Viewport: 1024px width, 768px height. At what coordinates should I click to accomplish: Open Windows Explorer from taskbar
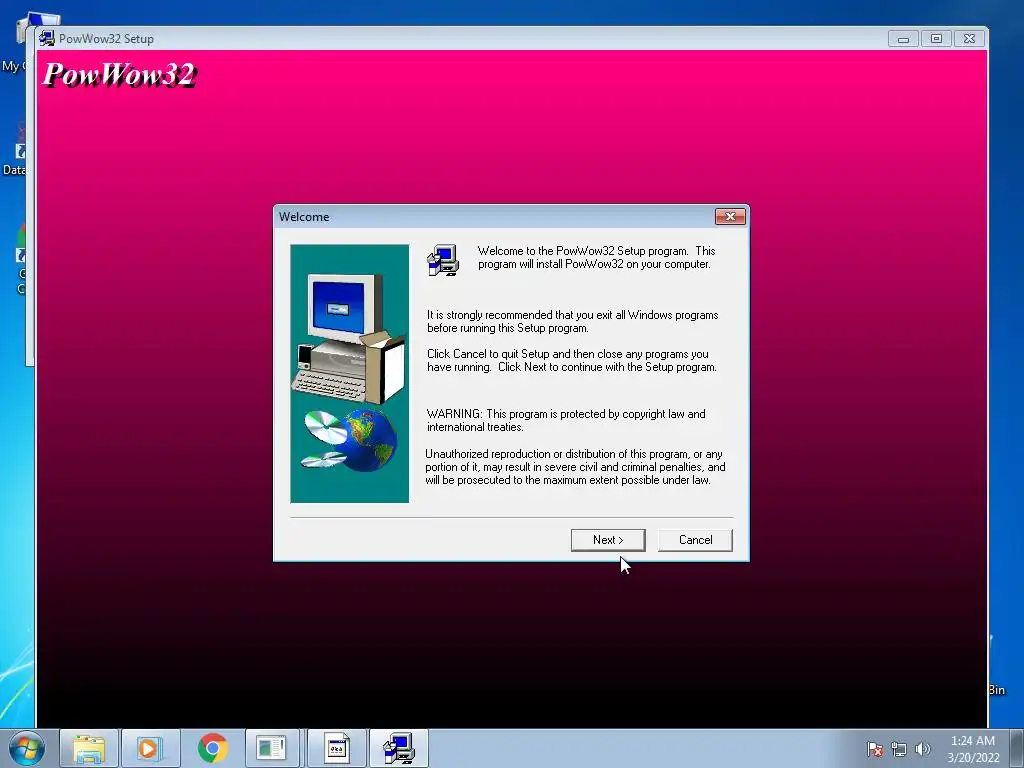click(89, 748)
